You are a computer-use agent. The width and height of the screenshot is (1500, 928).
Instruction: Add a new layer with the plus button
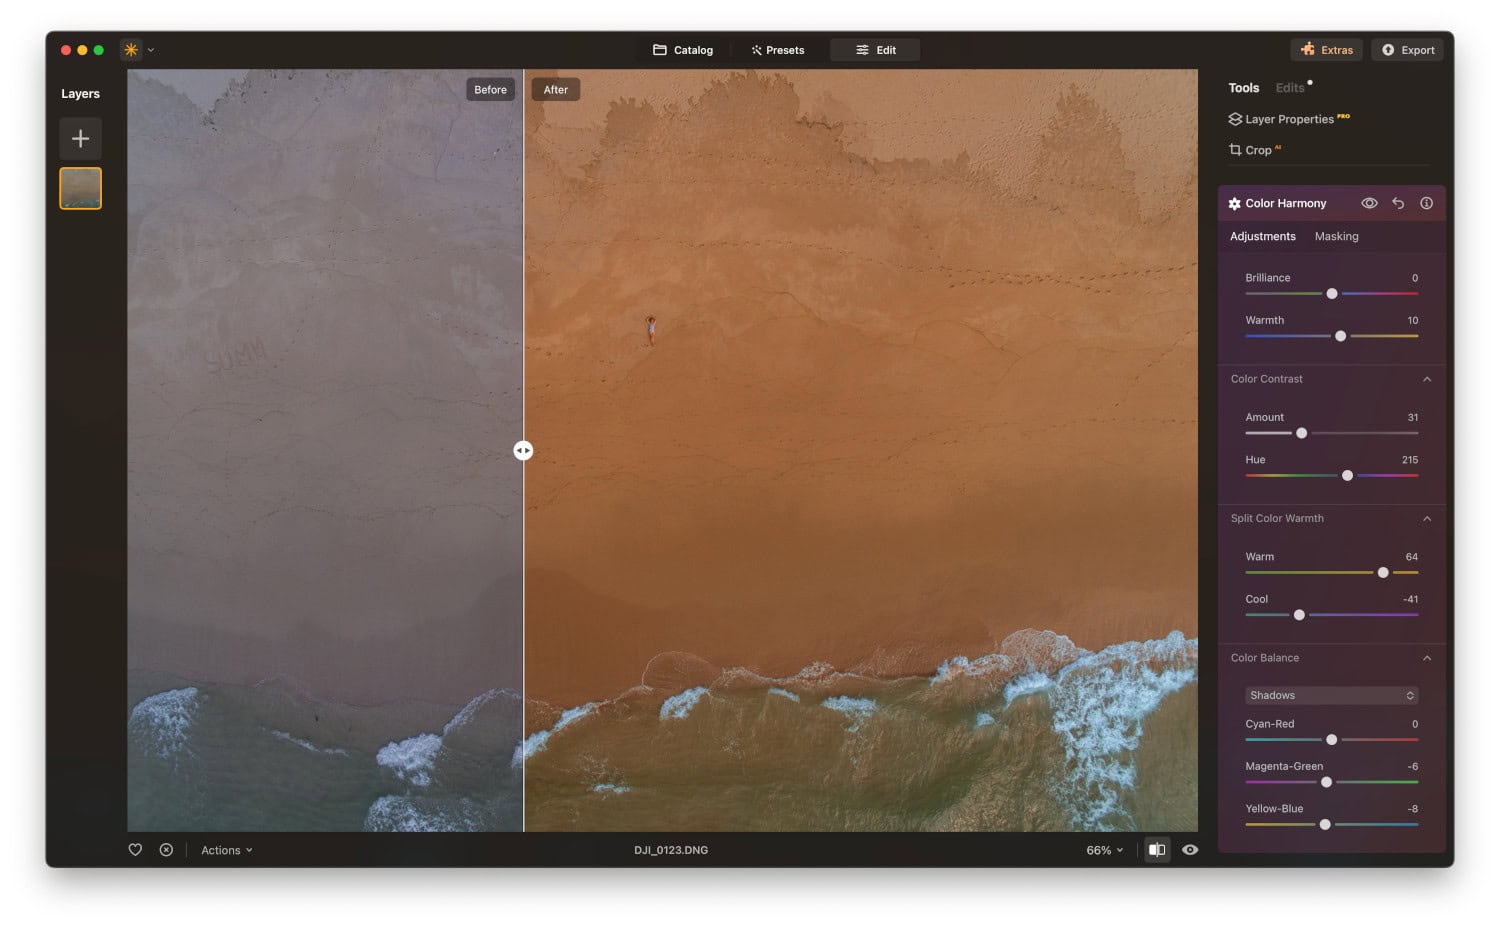coord(80,138)
